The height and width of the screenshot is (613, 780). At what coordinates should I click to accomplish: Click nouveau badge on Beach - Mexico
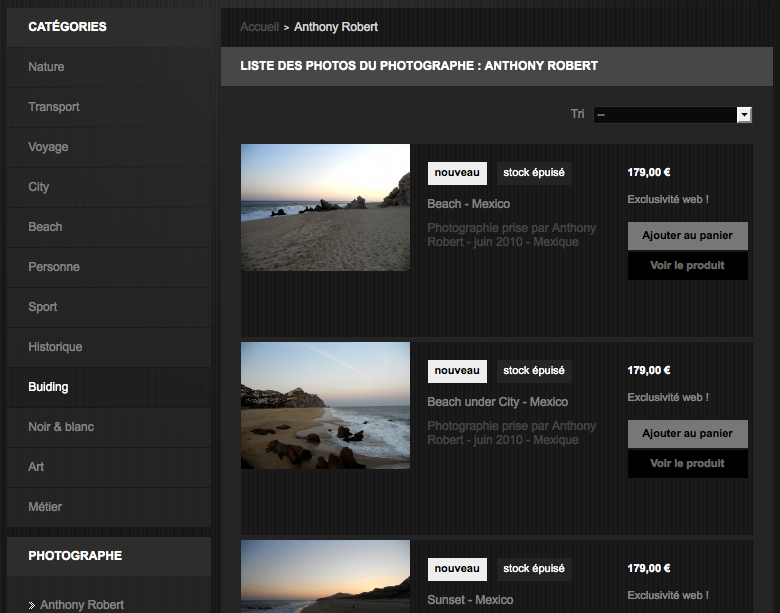point(457,173)
